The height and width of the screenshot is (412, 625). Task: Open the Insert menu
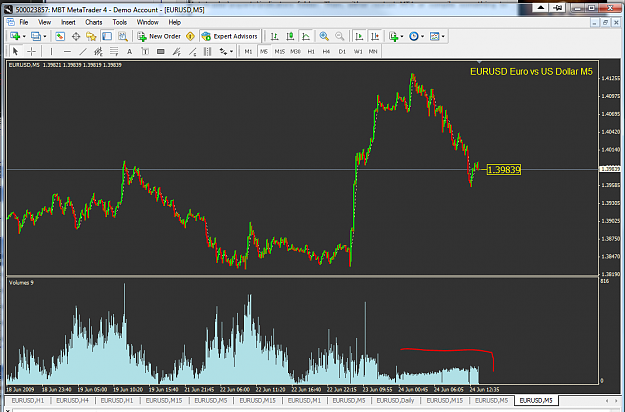[x=68, y=22]
